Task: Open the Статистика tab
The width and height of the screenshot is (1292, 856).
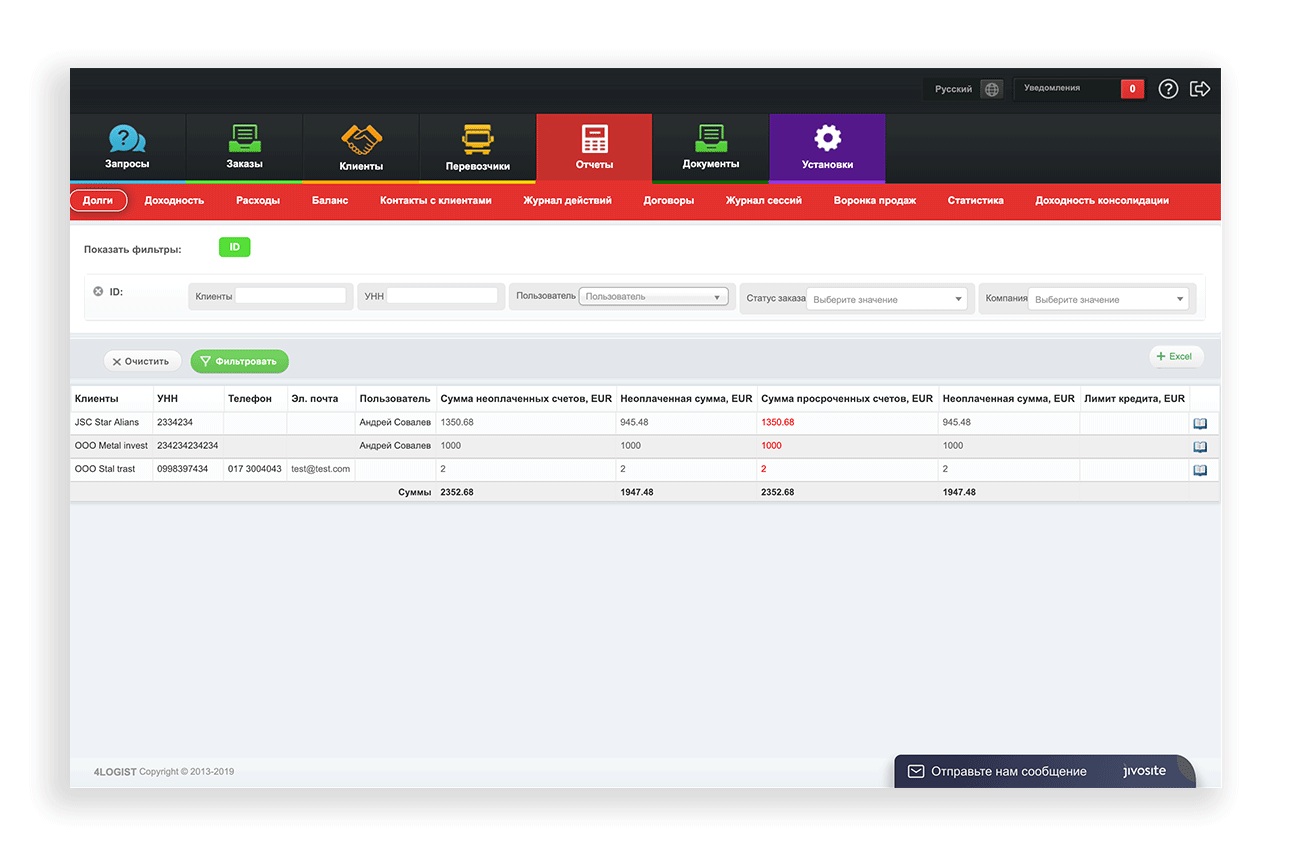Action: pyautogui.click(x=976, y=200)
